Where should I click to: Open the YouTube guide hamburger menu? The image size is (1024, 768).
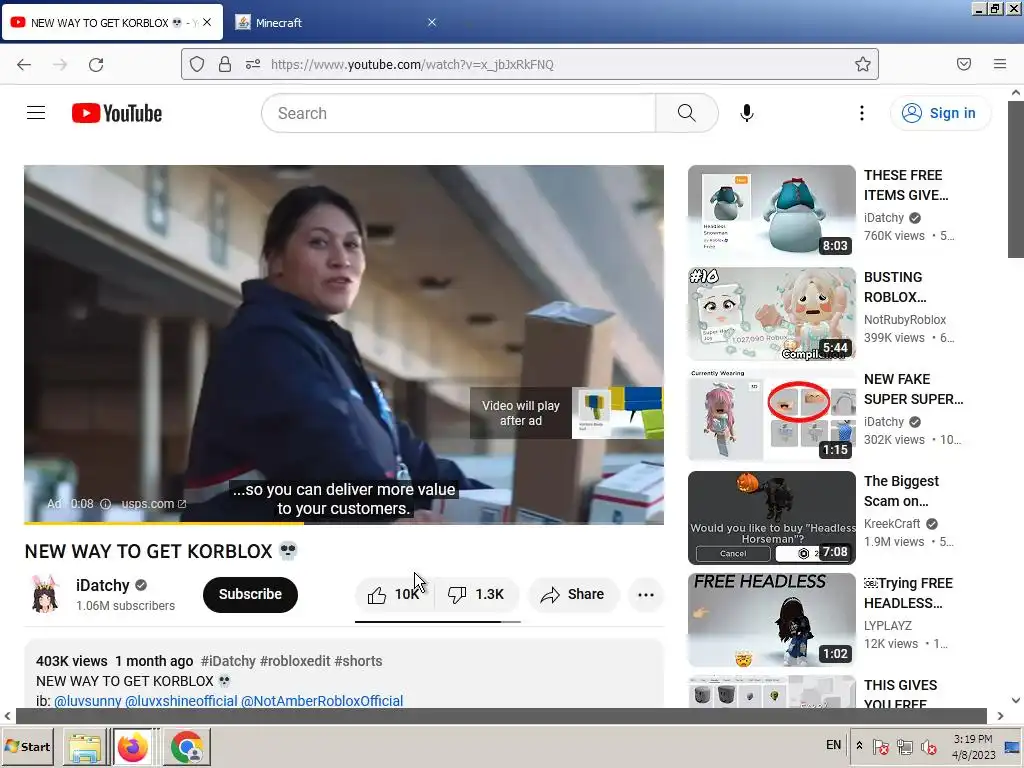[36, 113]
